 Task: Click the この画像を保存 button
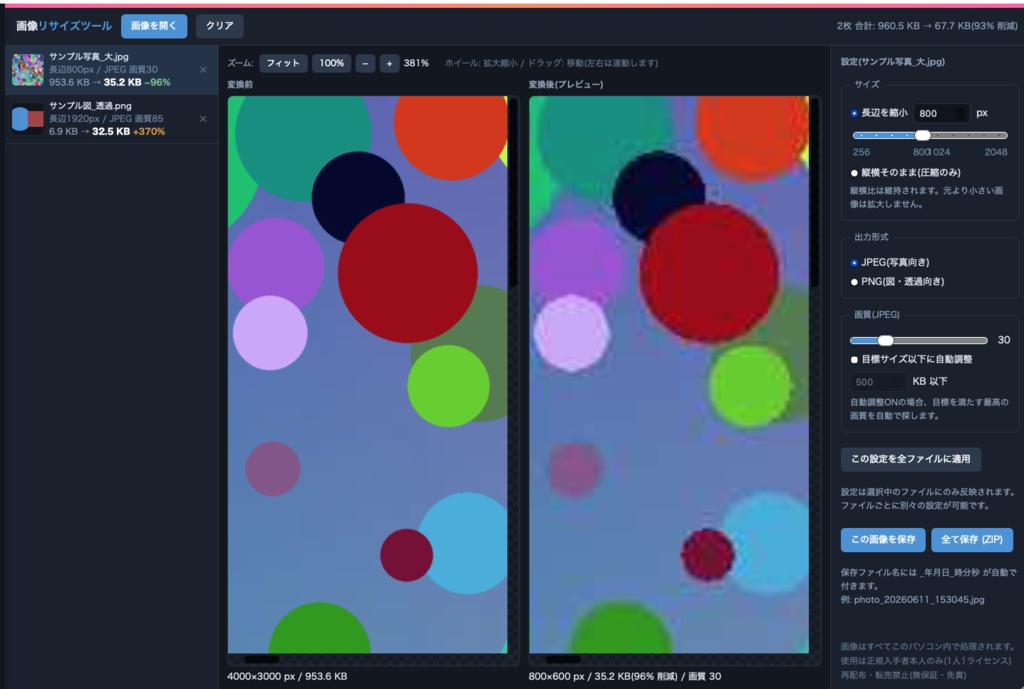pos(883,539)
